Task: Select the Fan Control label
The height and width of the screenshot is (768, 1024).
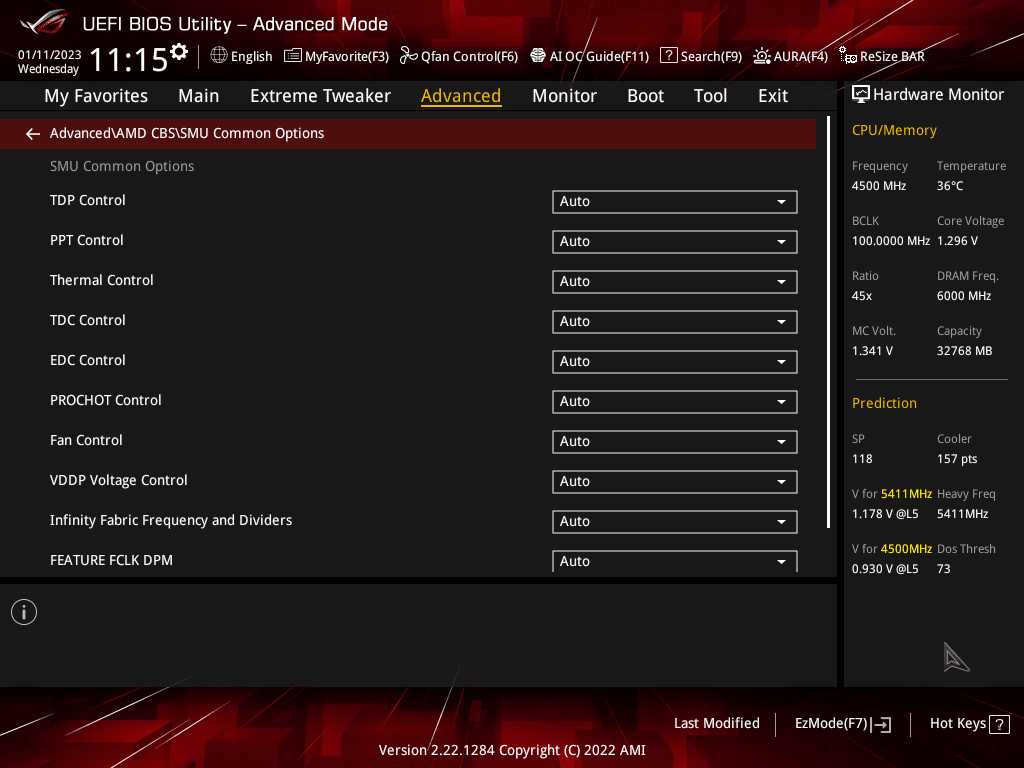Action: (x=86, y=440)
